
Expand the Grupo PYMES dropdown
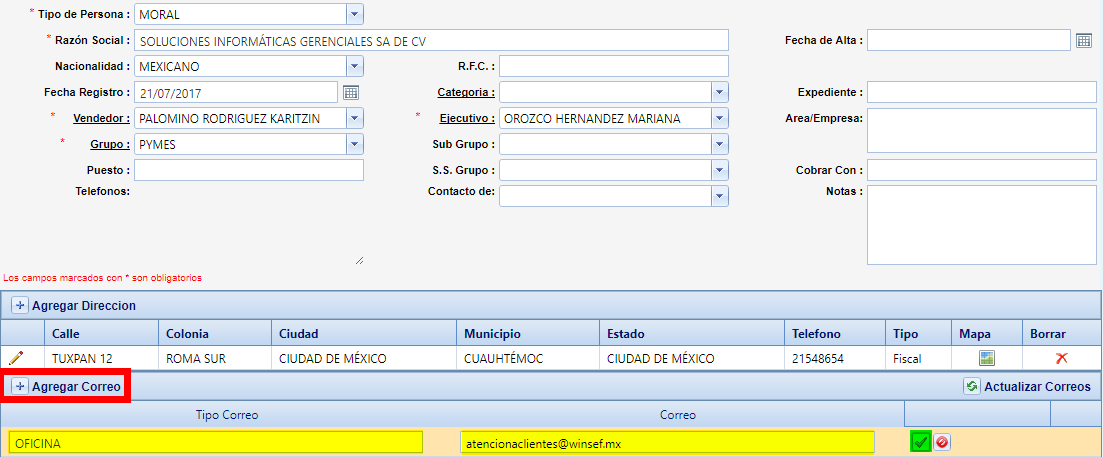pyautogui.click(x=354, y=144)
